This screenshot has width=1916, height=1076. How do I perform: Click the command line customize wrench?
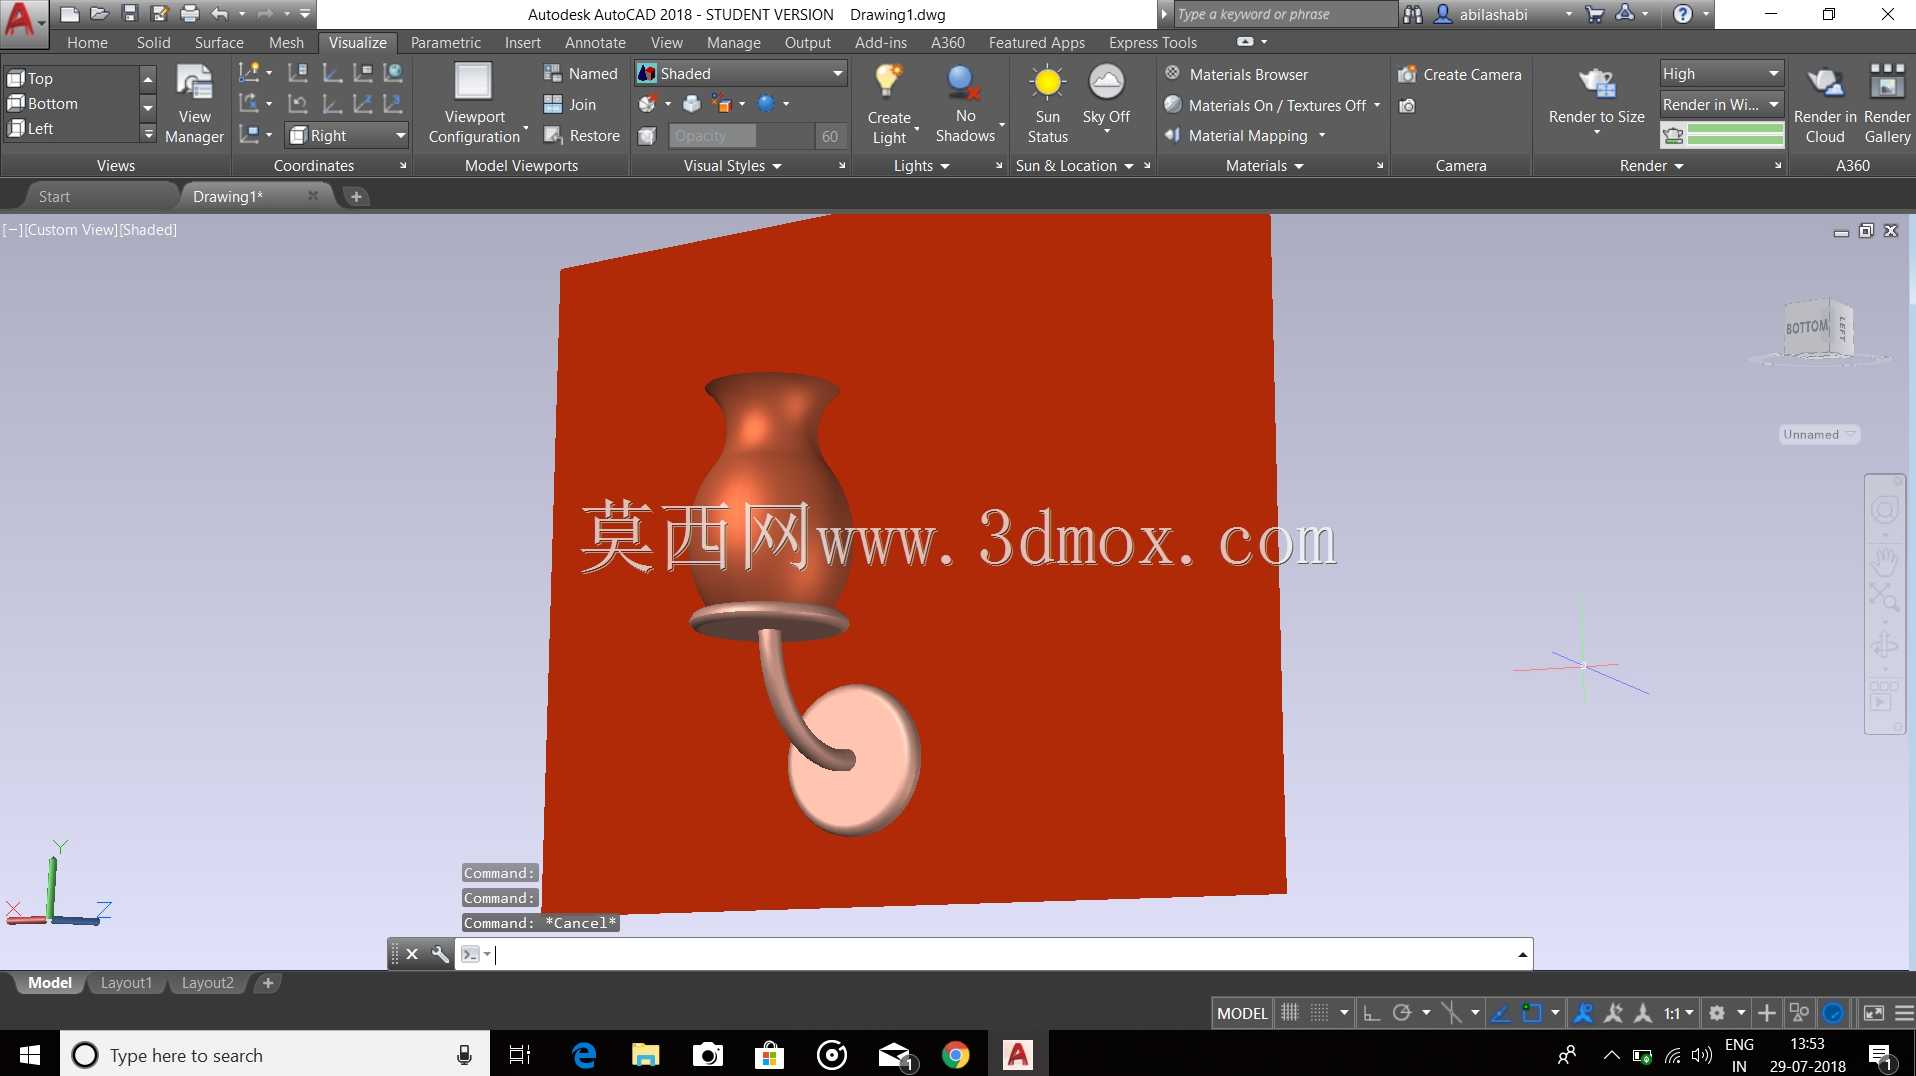point(440,954)
